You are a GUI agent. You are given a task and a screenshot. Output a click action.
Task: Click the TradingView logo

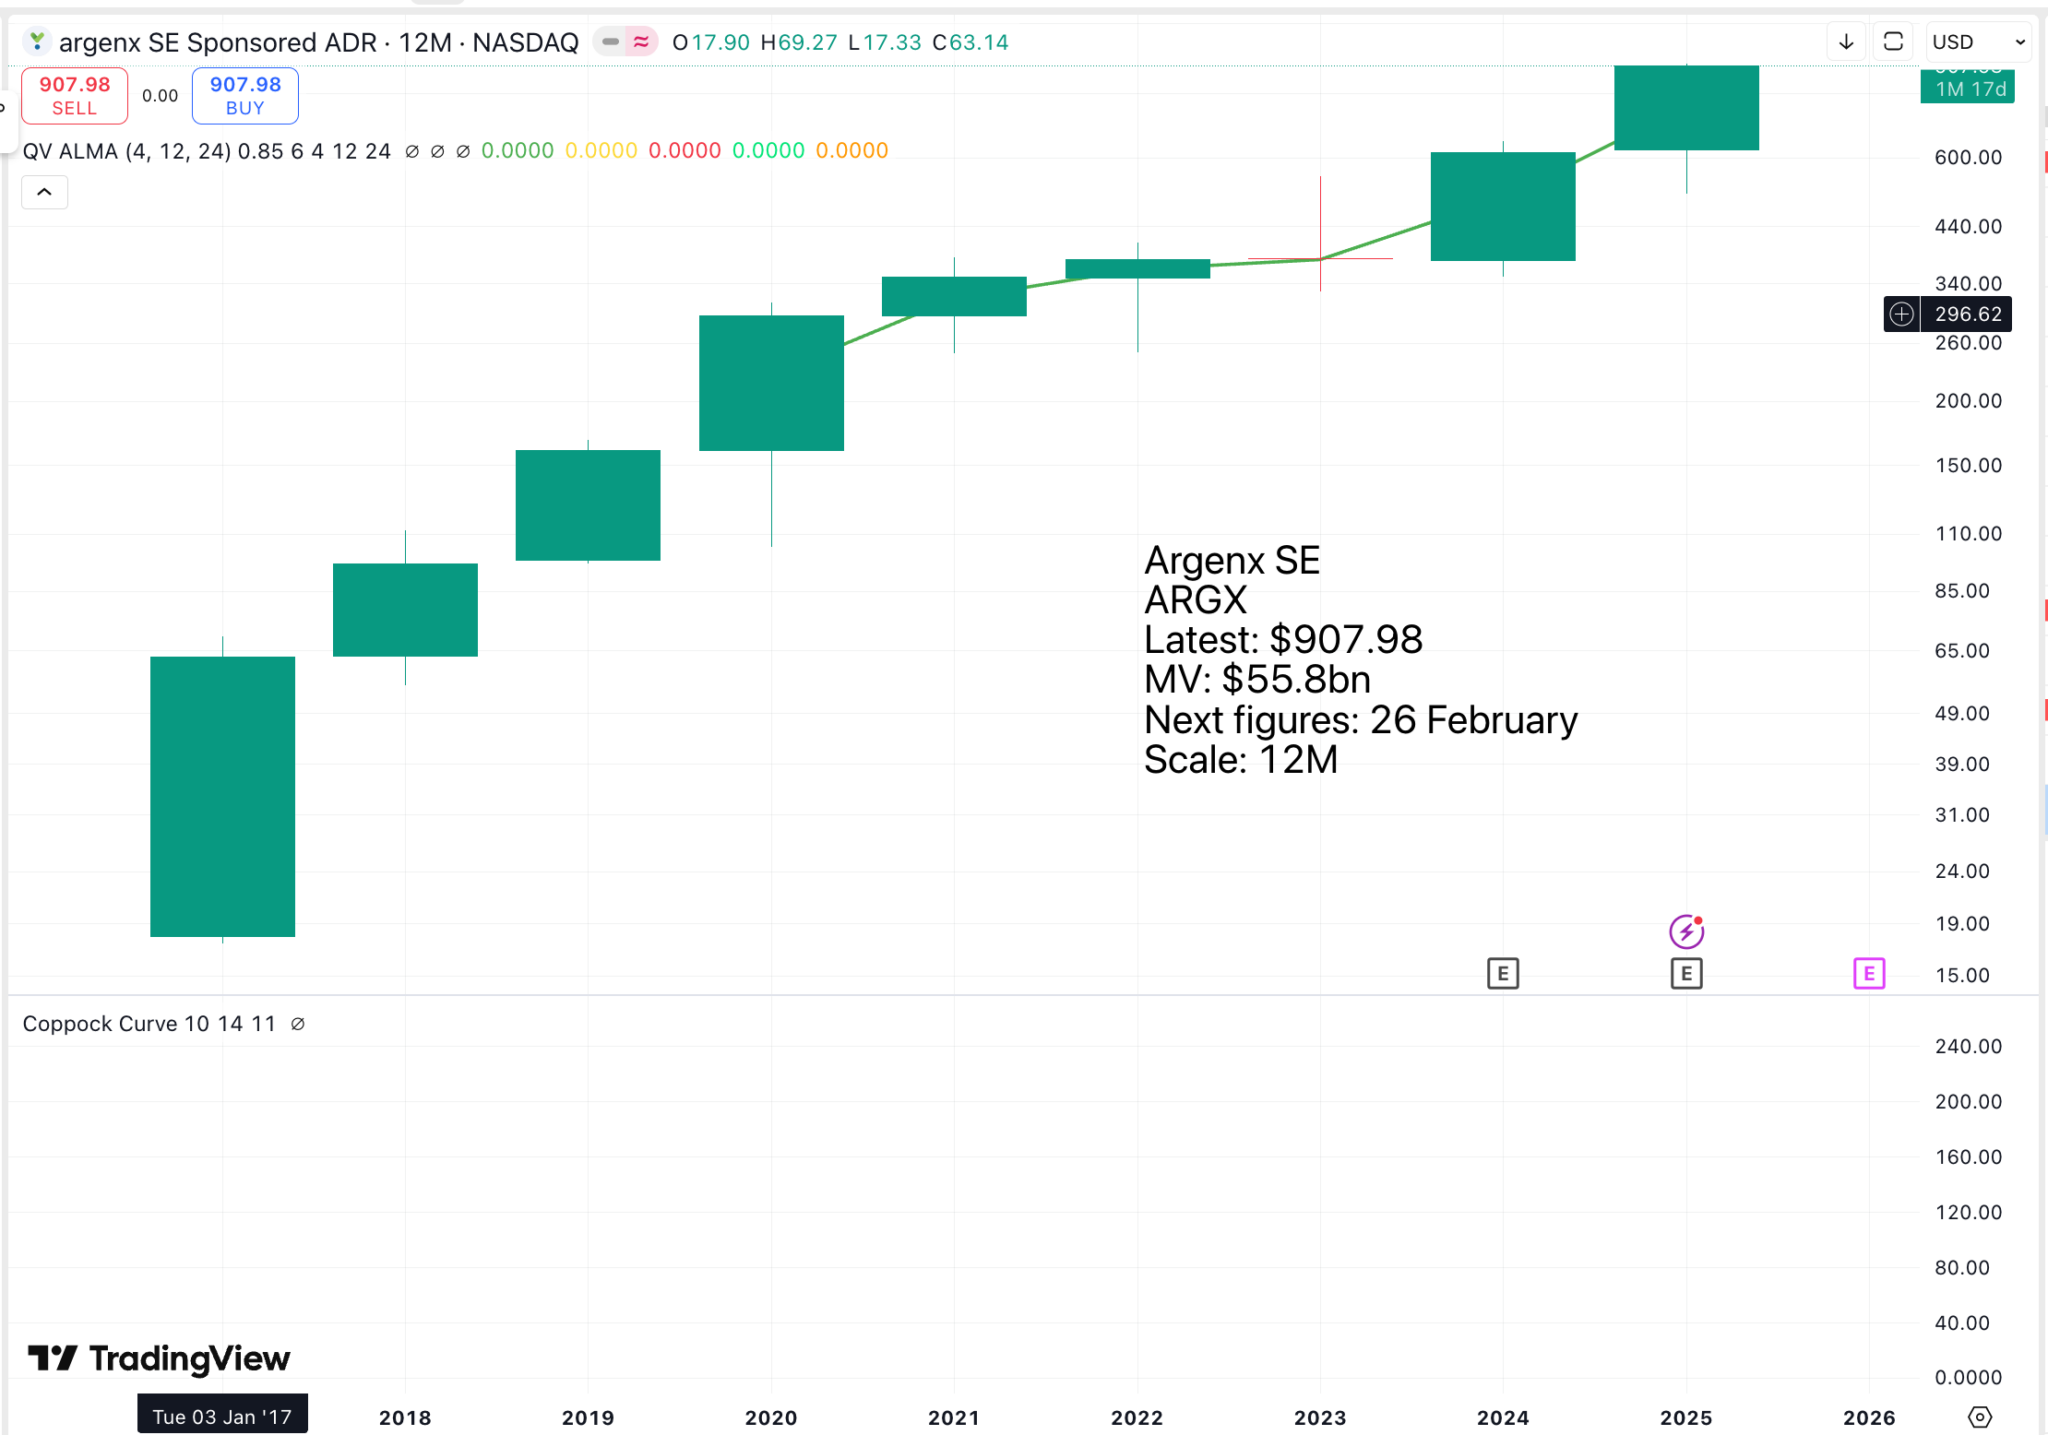pos(159,1358)
